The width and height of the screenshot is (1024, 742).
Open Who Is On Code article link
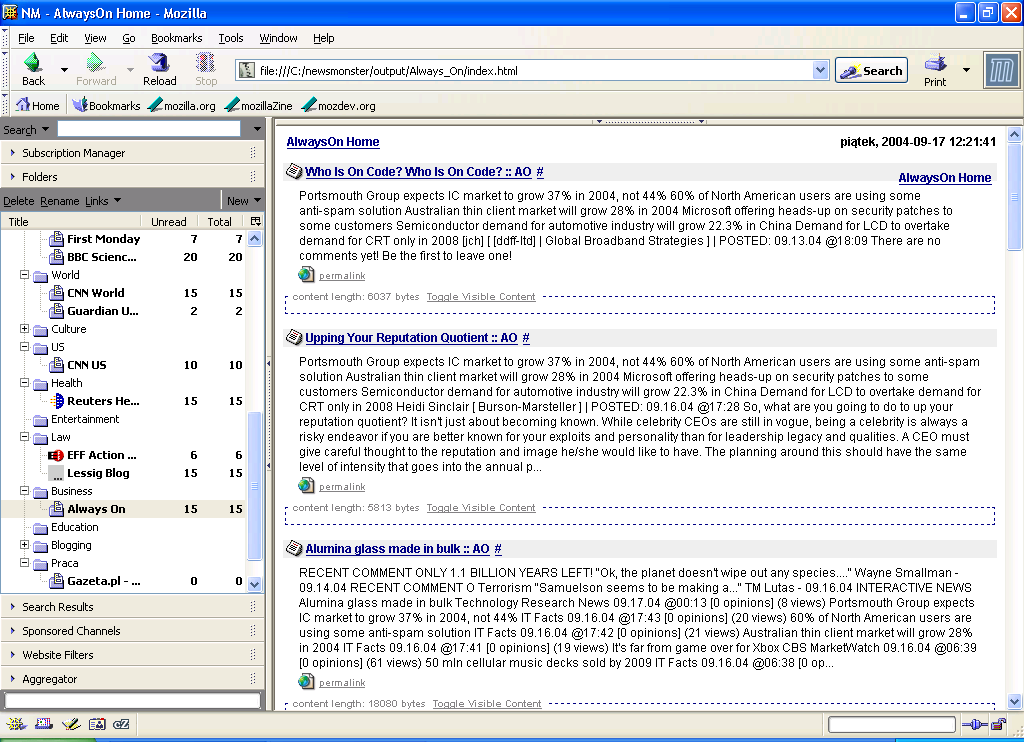[x=418, y=172]
